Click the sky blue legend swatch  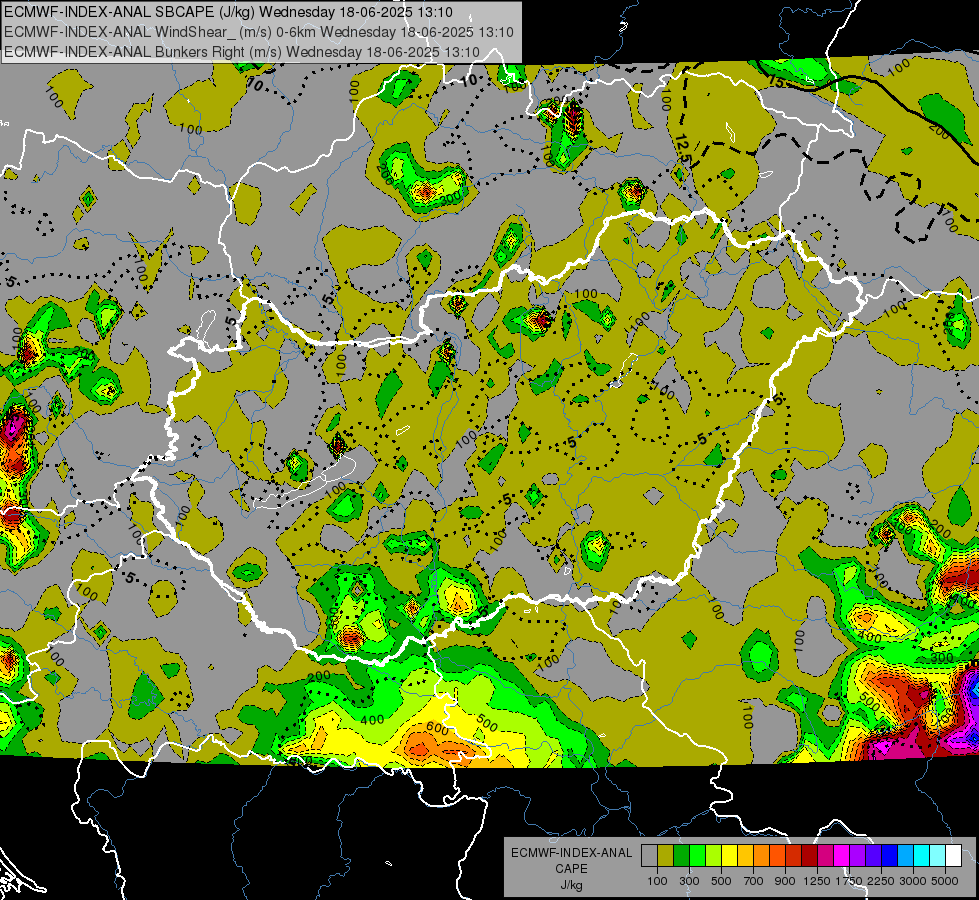click(x=906, y=855)
